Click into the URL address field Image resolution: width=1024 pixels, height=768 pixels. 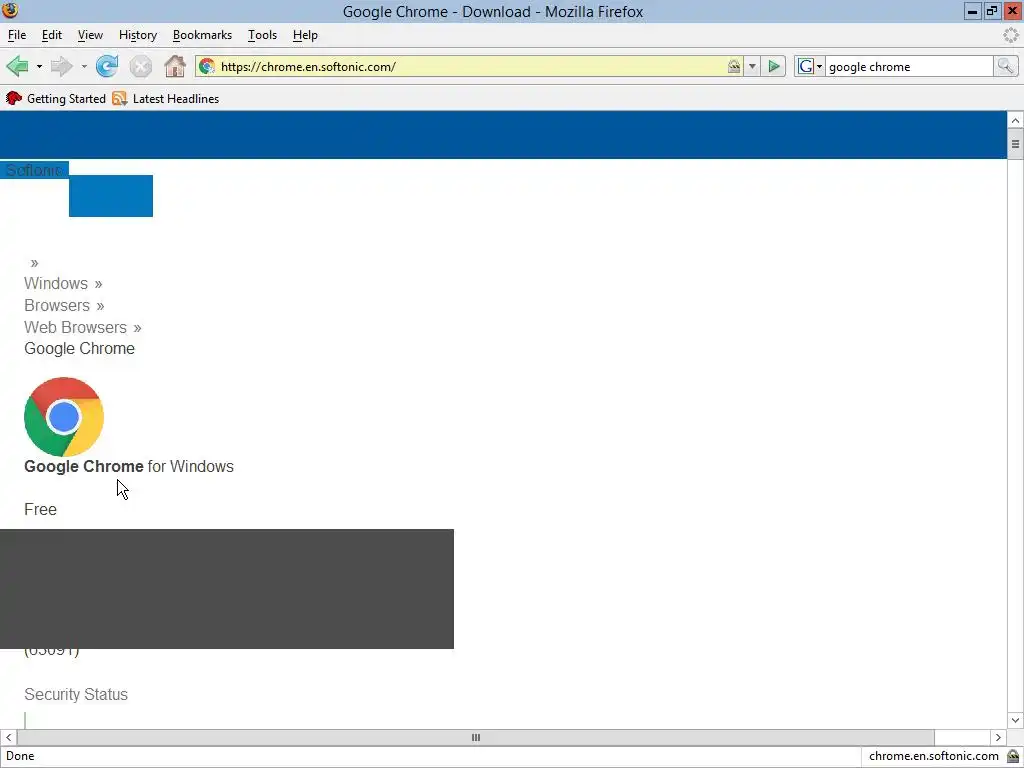(x=470, y=66)
